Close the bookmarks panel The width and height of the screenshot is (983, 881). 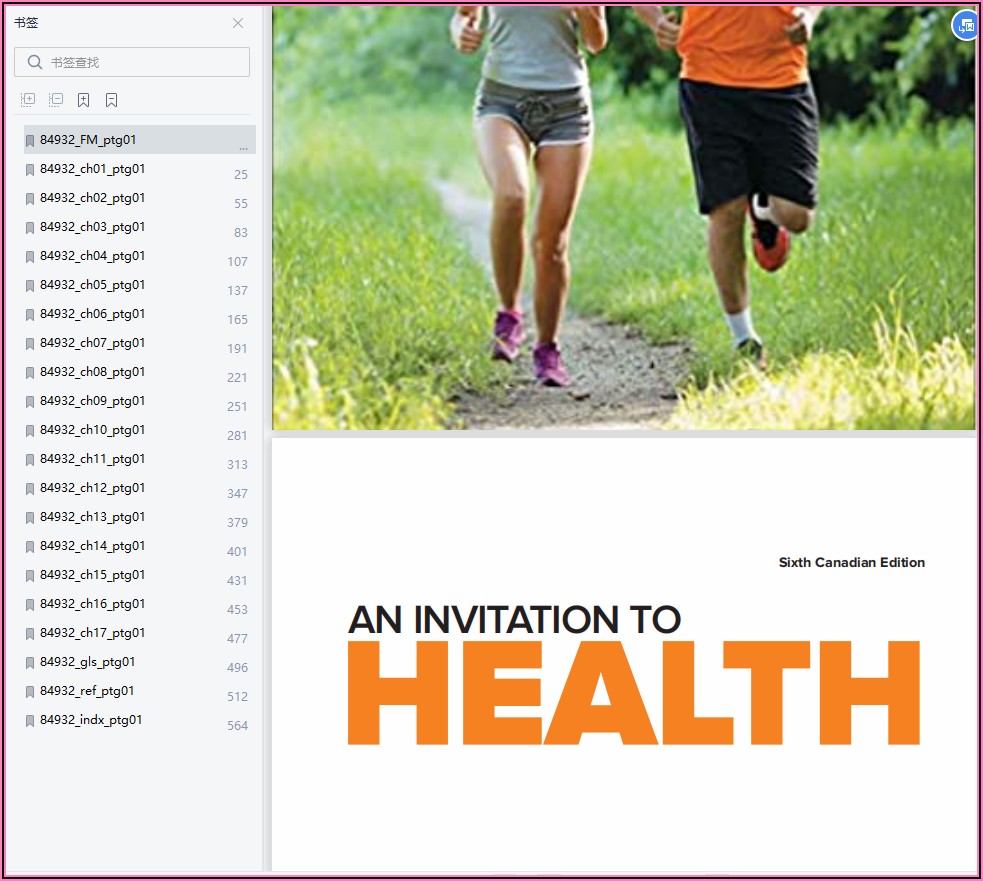coord(238,23)
